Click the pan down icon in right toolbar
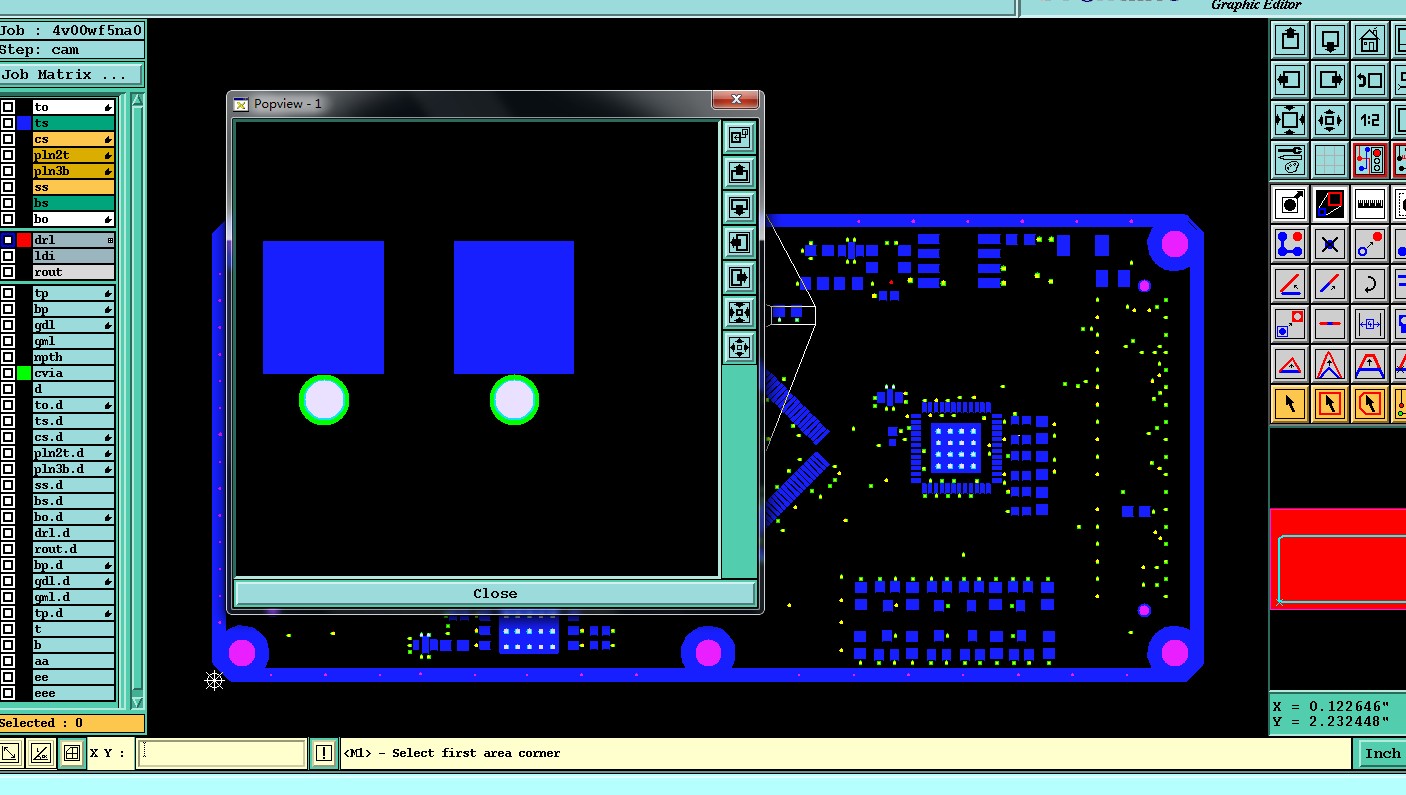The image size is (1406, 795). click(1330, 40)
